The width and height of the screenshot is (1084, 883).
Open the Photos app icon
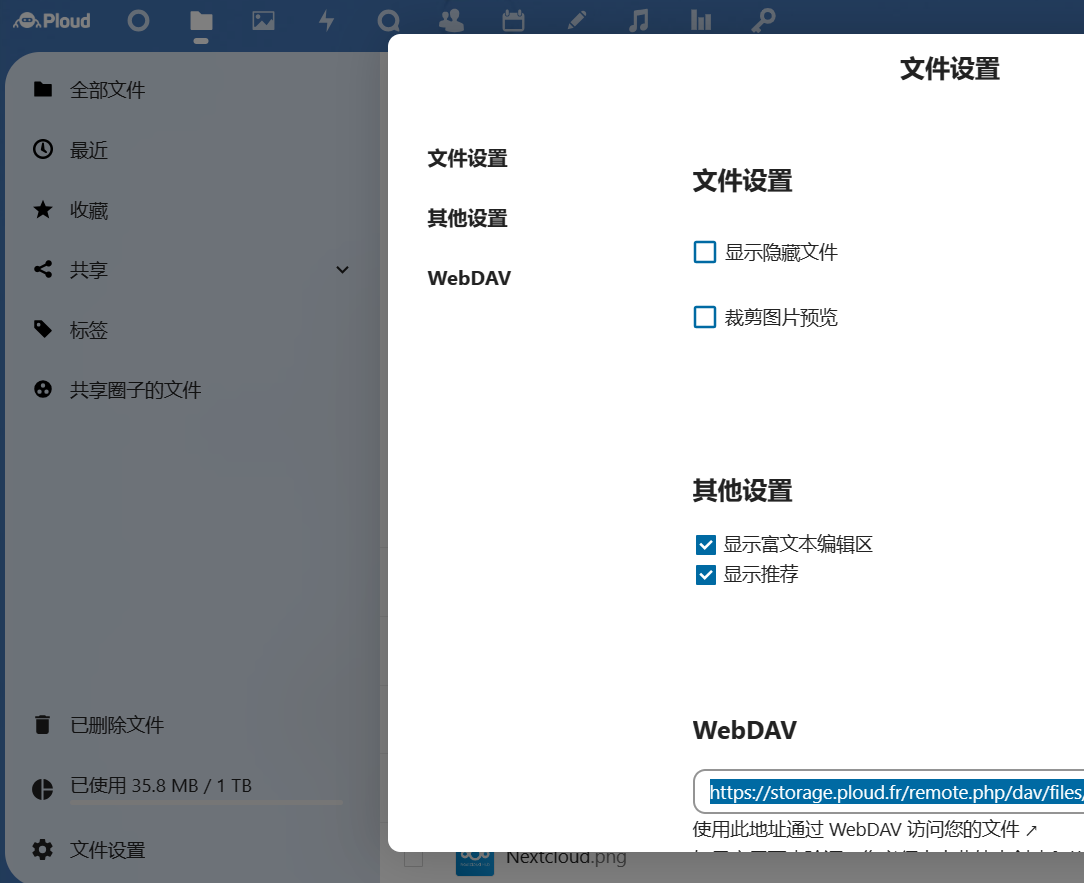coord(263,21)
